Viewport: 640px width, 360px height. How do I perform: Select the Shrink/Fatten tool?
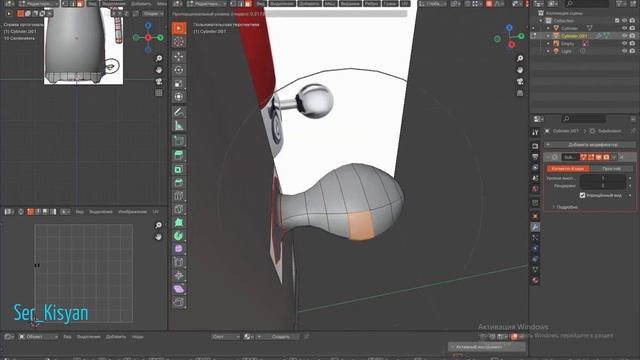coord(179,276)
